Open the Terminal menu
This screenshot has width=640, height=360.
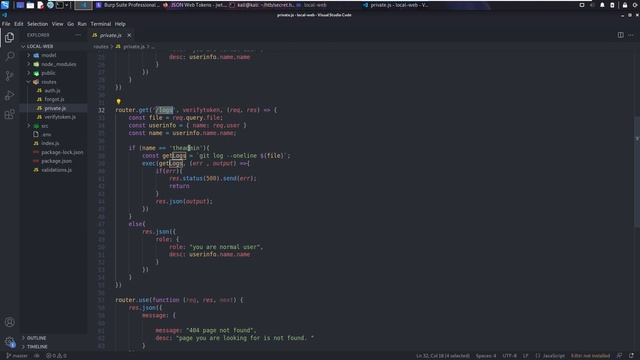101,24
